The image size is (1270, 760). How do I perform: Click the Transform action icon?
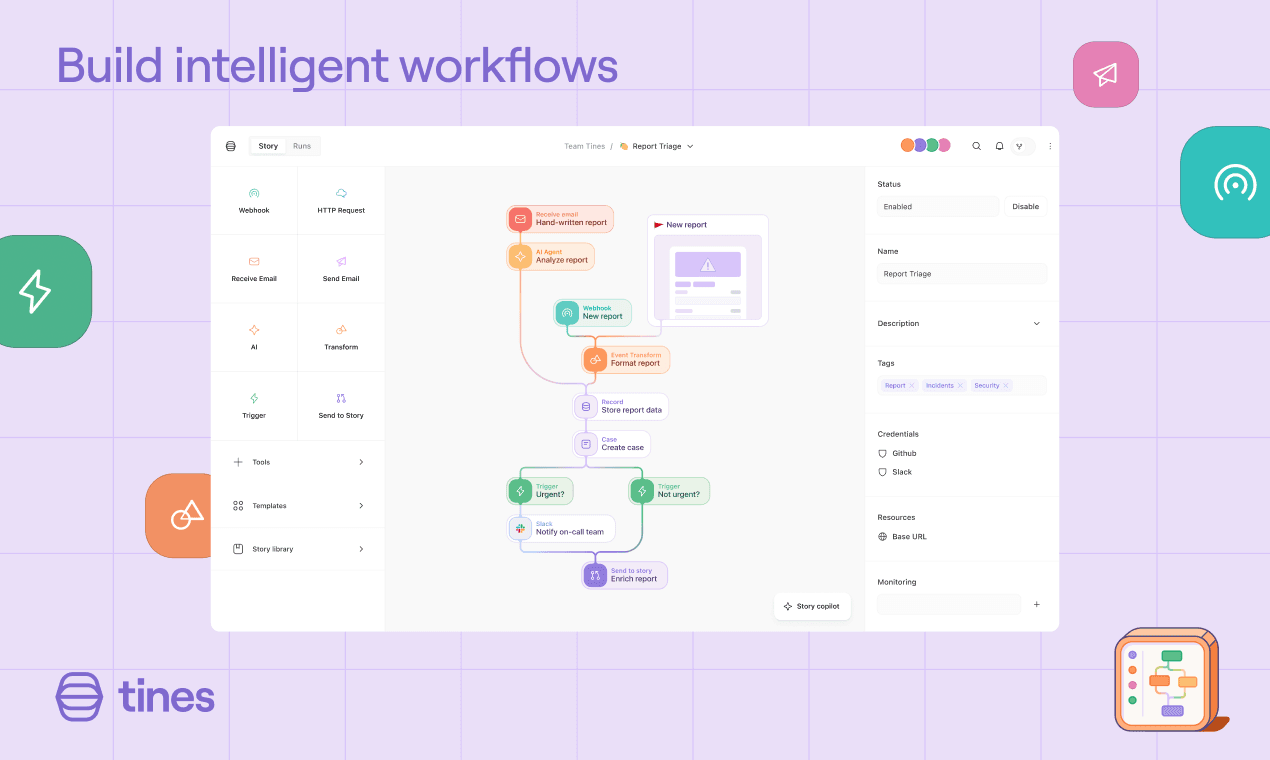341,329
